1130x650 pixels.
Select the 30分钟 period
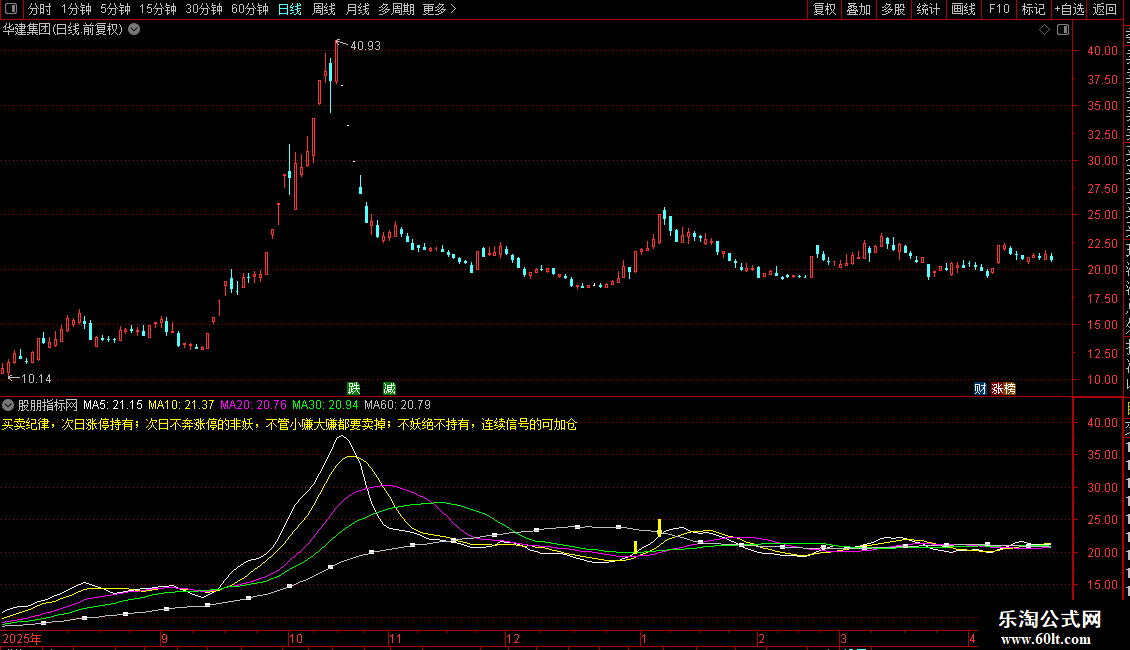click(204, 9)
